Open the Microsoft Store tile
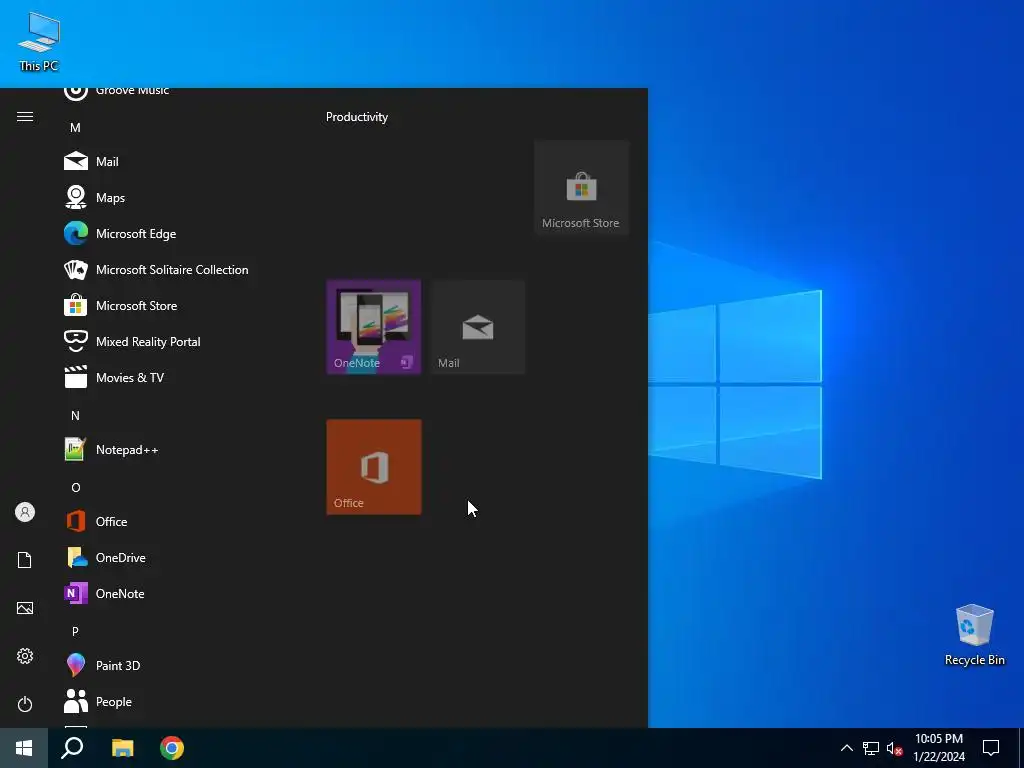This screenshot has width=1024, height=768. [581, 187]
